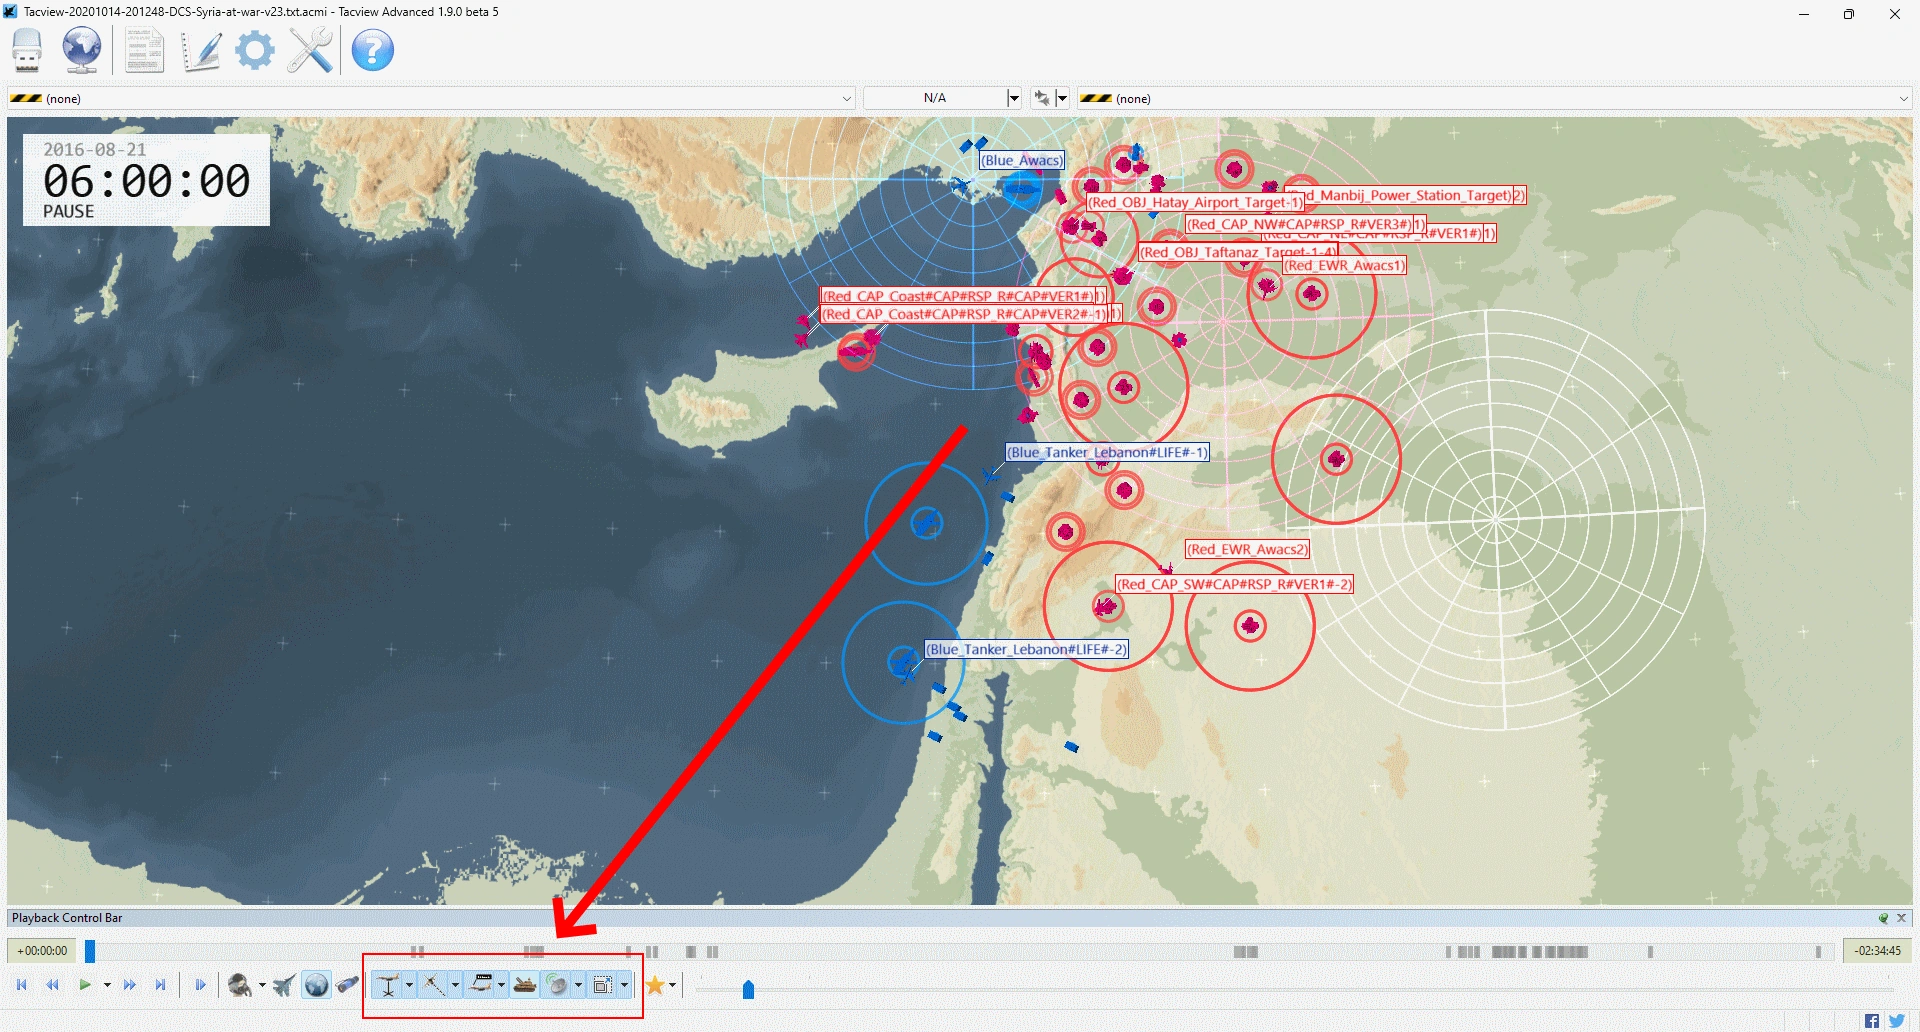The width and height of the screenshot is (1920, 1032).
Task: Expand the radar dish options dropdown
Action: coord(578,985)
